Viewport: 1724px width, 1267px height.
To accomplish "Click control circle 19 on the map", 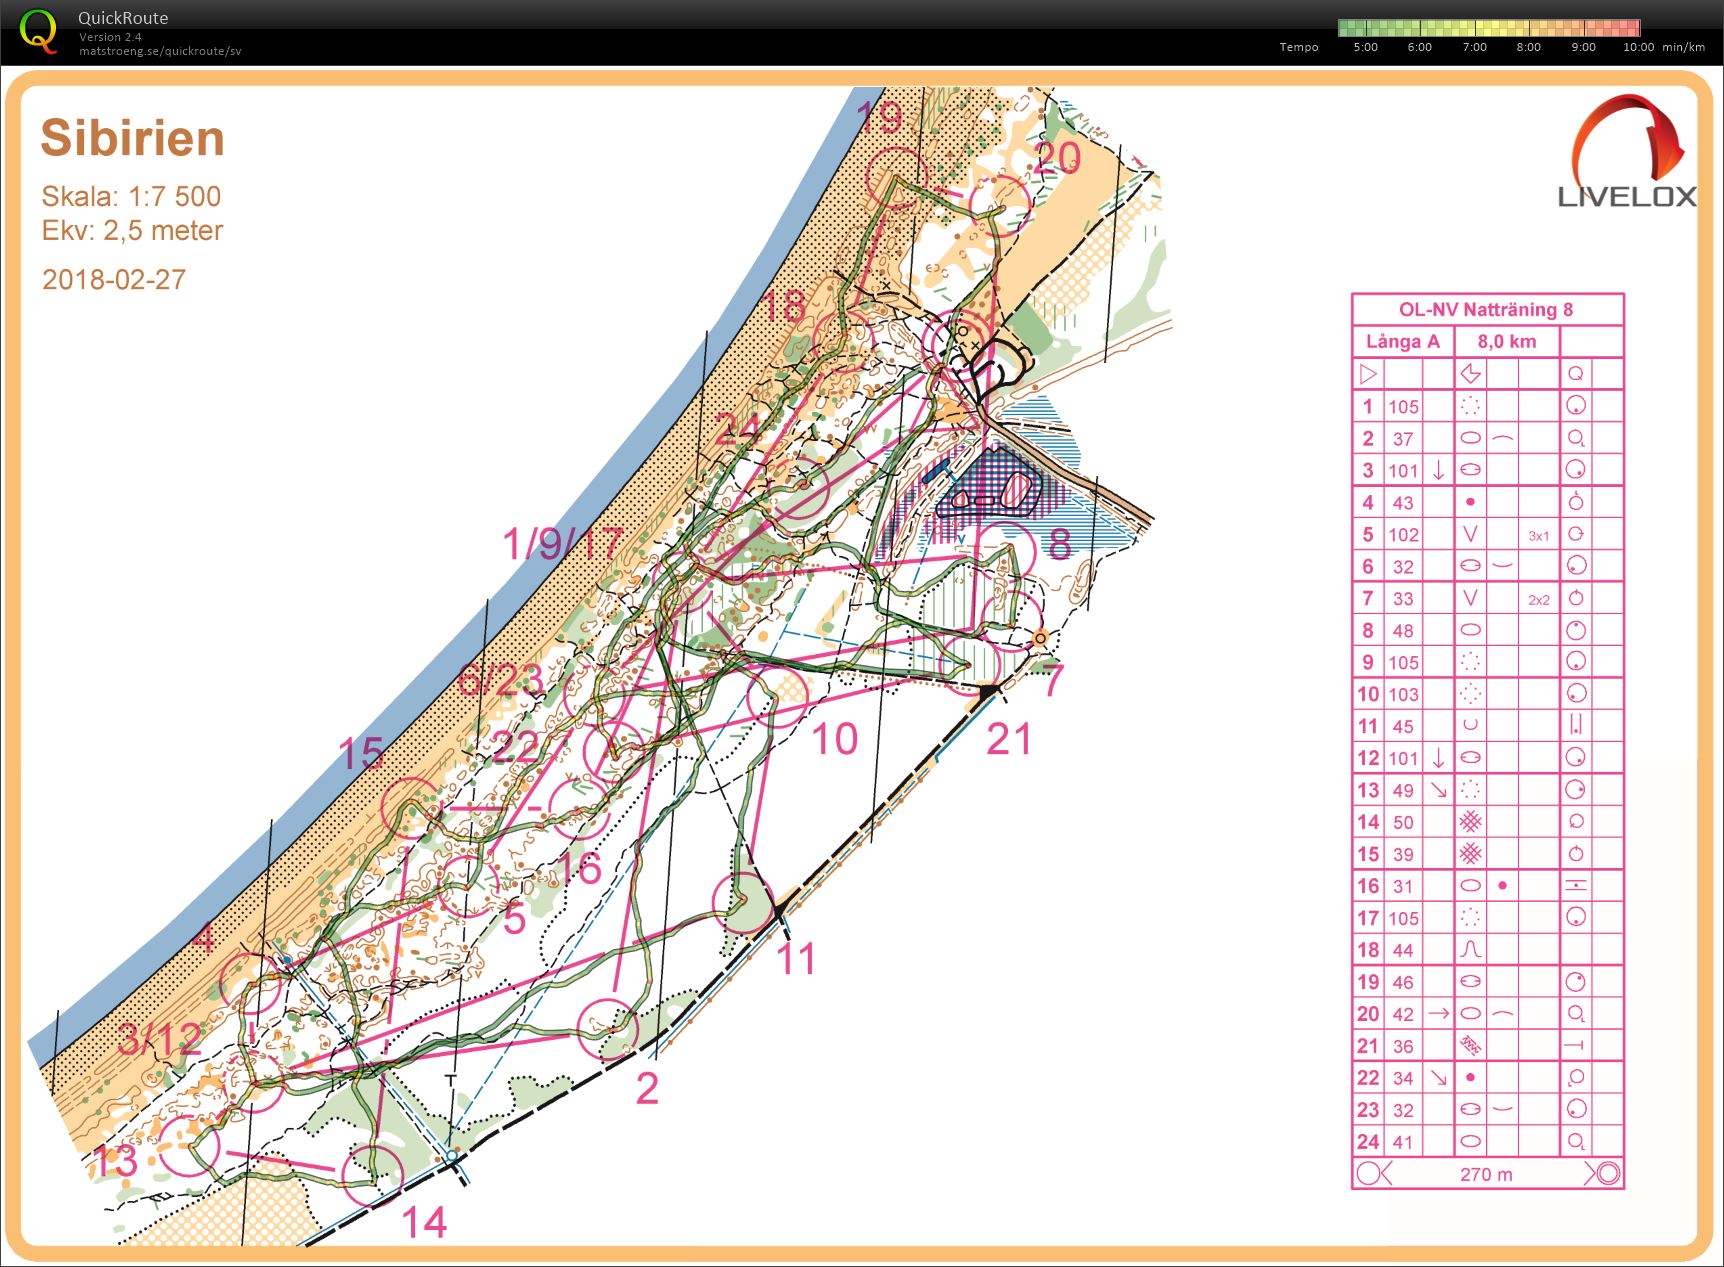I will point(897,179).
